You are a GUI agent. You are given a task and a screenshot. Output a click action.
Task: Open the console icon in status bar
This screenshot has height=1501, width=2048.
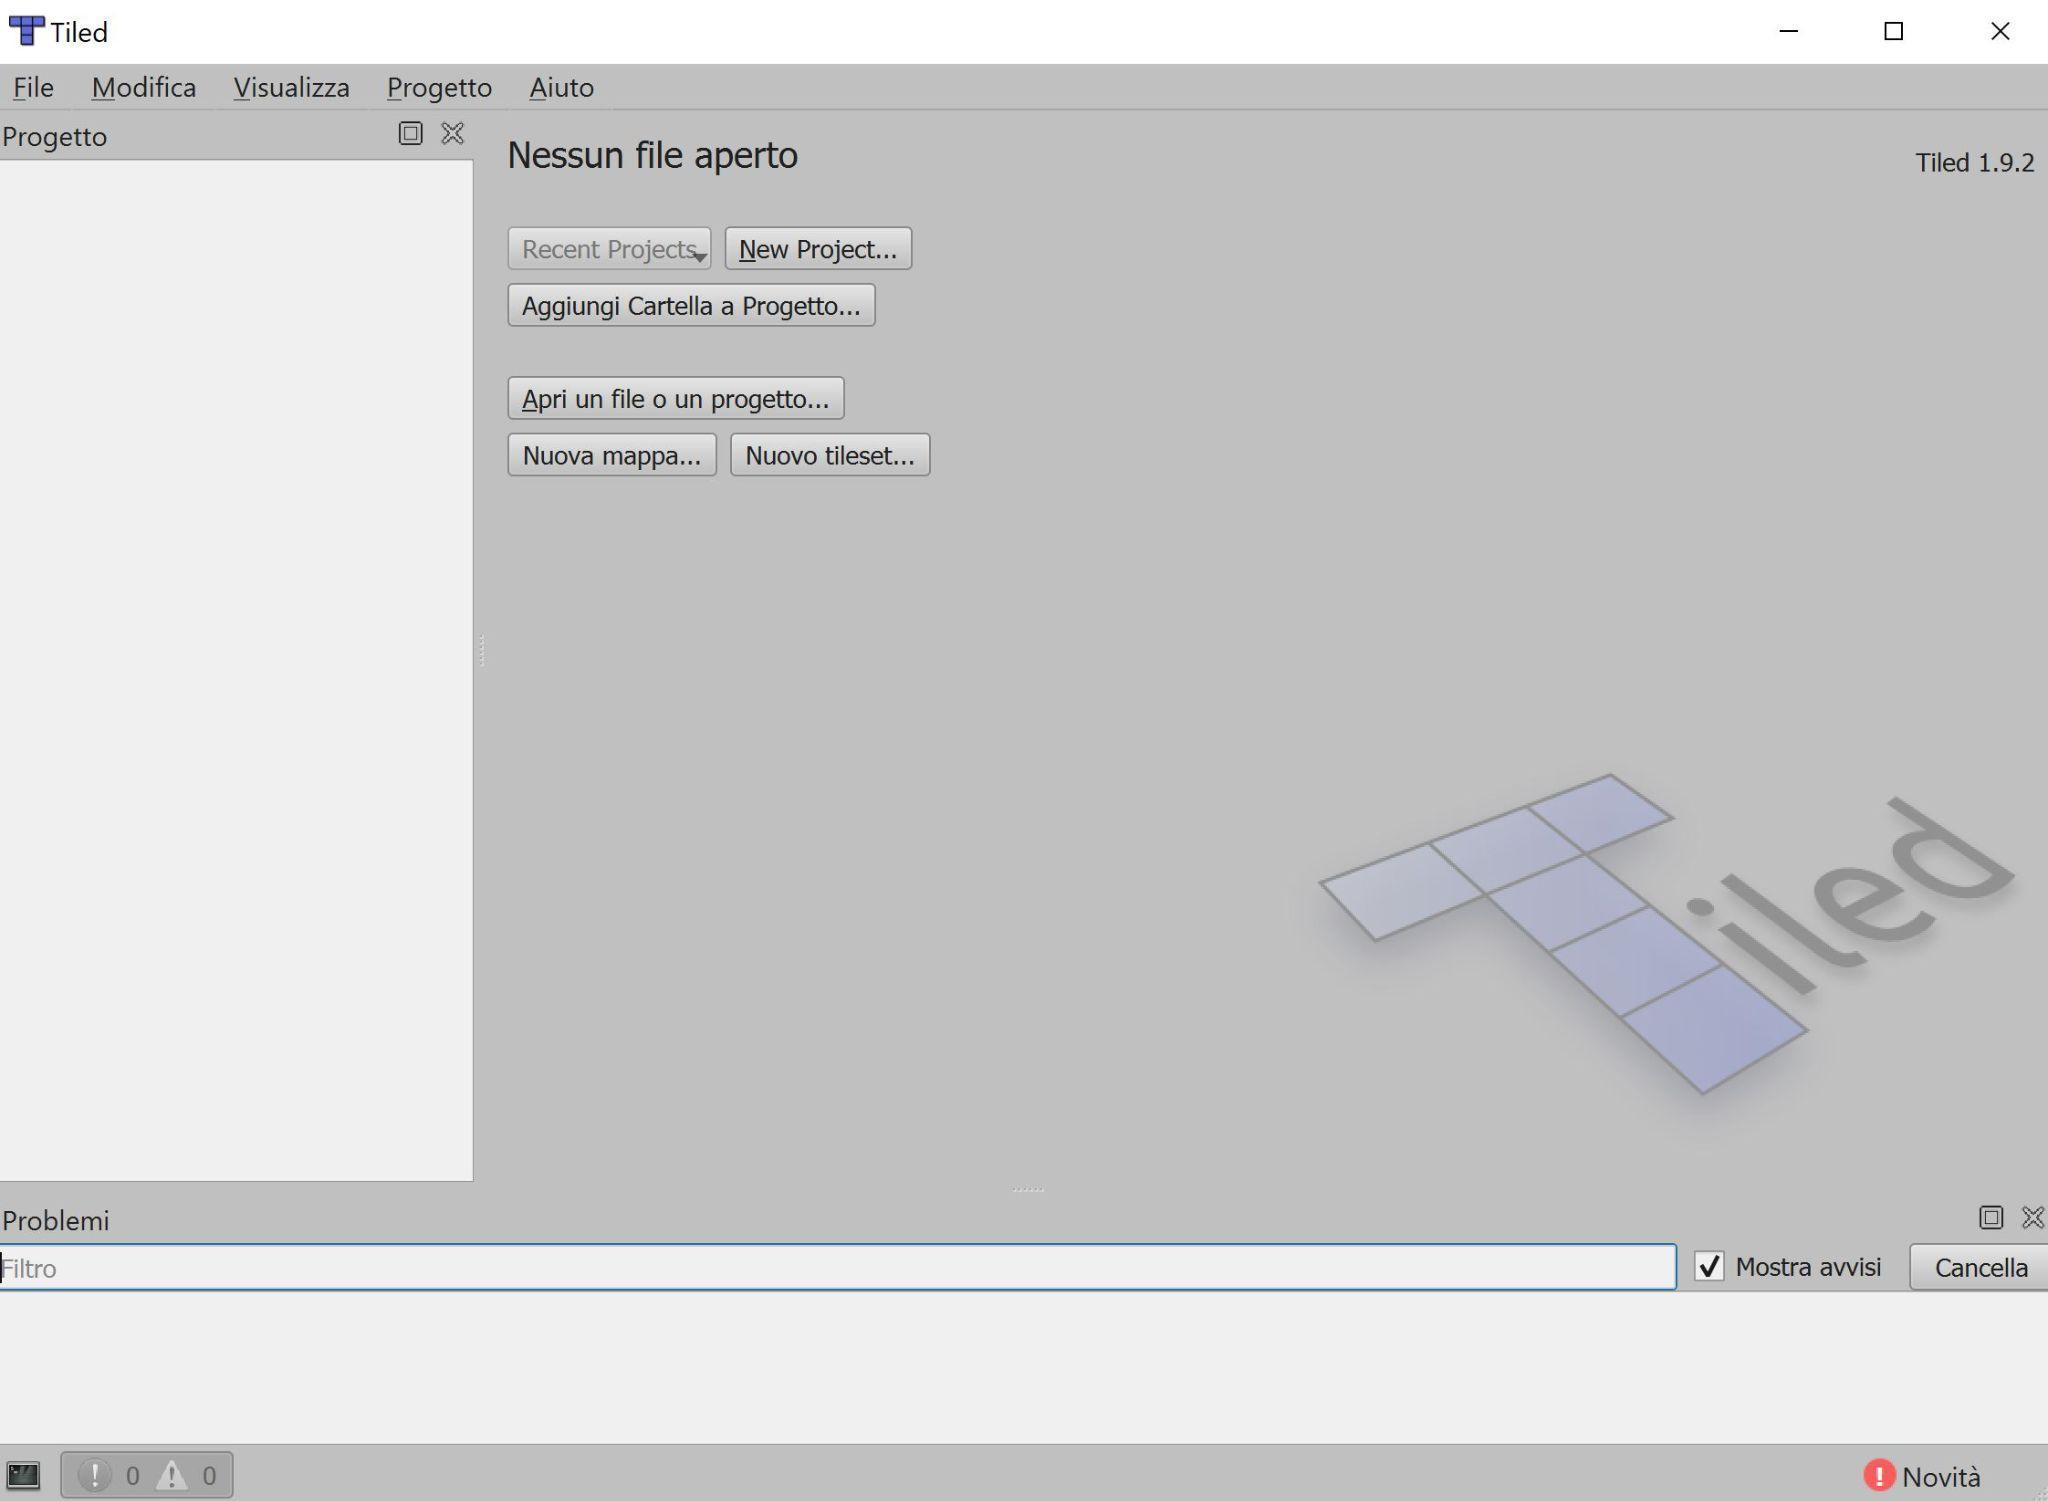[x=23, y=1475]
